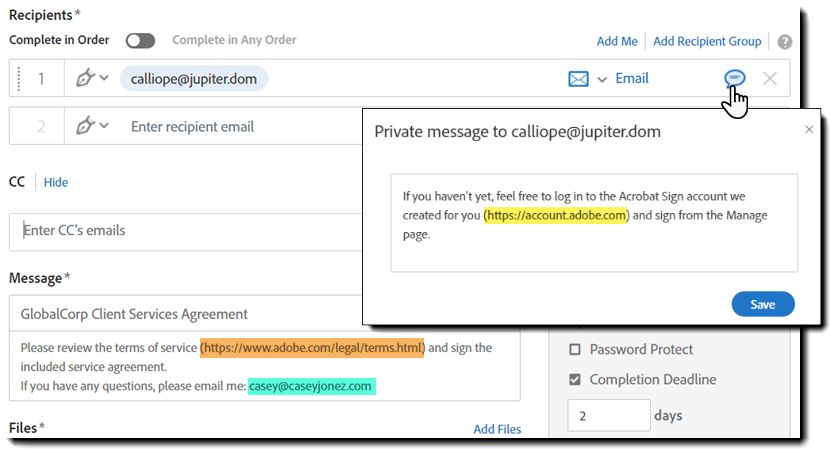The width and height of the screenshot is (830, 449).
Task: Remove recipient calliope@jupiter.dom with X icon
Action: tap(769, 78)
